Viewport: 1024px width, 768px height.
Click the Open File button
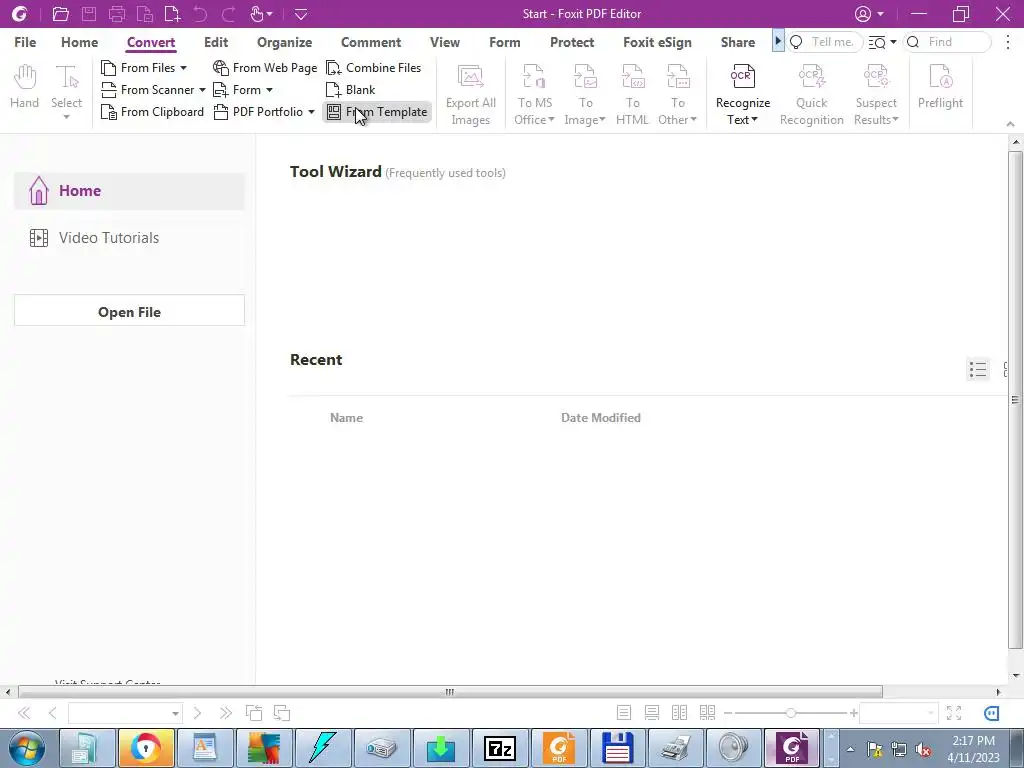pyautogui.click(x=129, y=310)
